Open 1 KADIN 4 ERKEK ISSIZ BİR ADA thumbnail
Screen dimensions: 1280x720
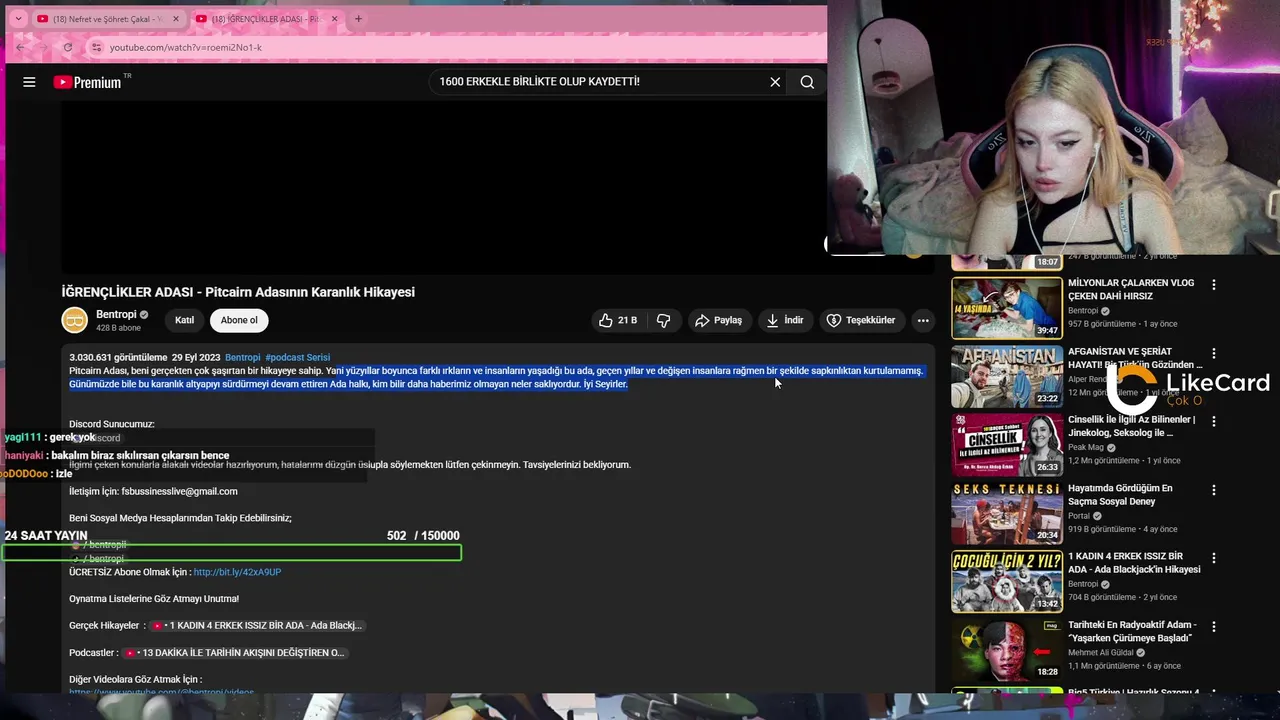click(1006, 581)
